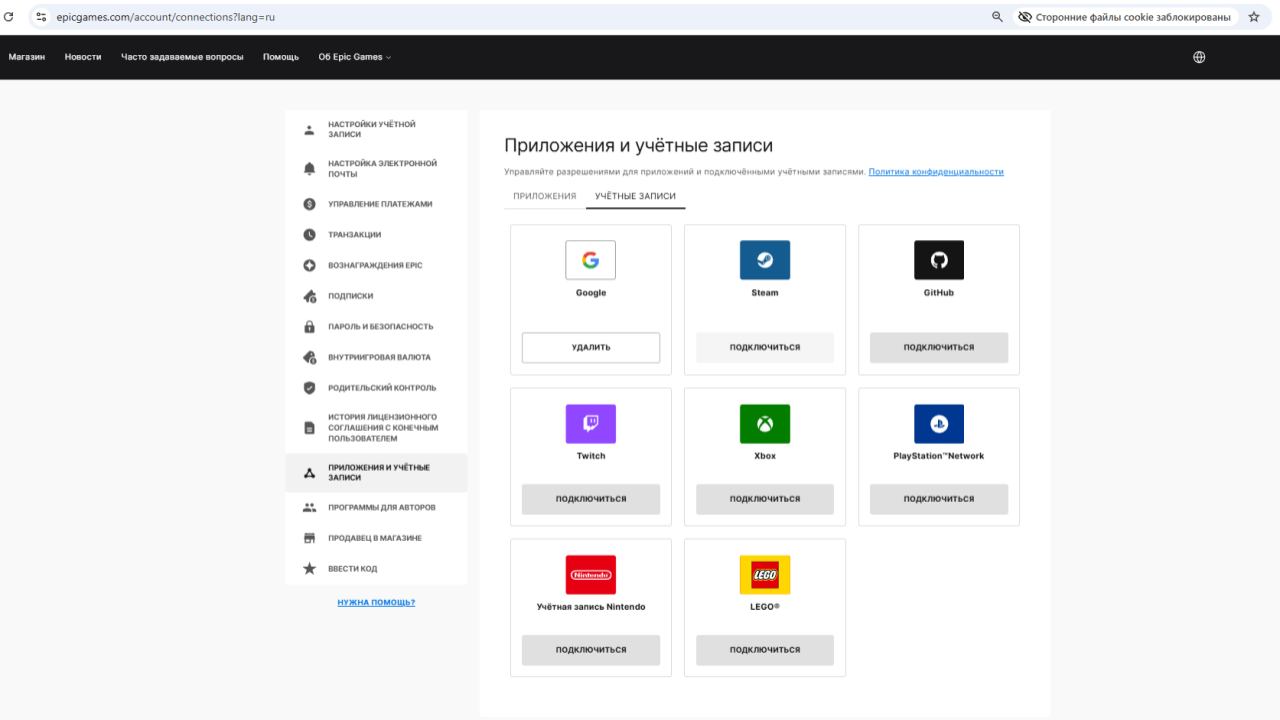
Task: Open the Политика конфиденциальности link
Action: [936, 172]
